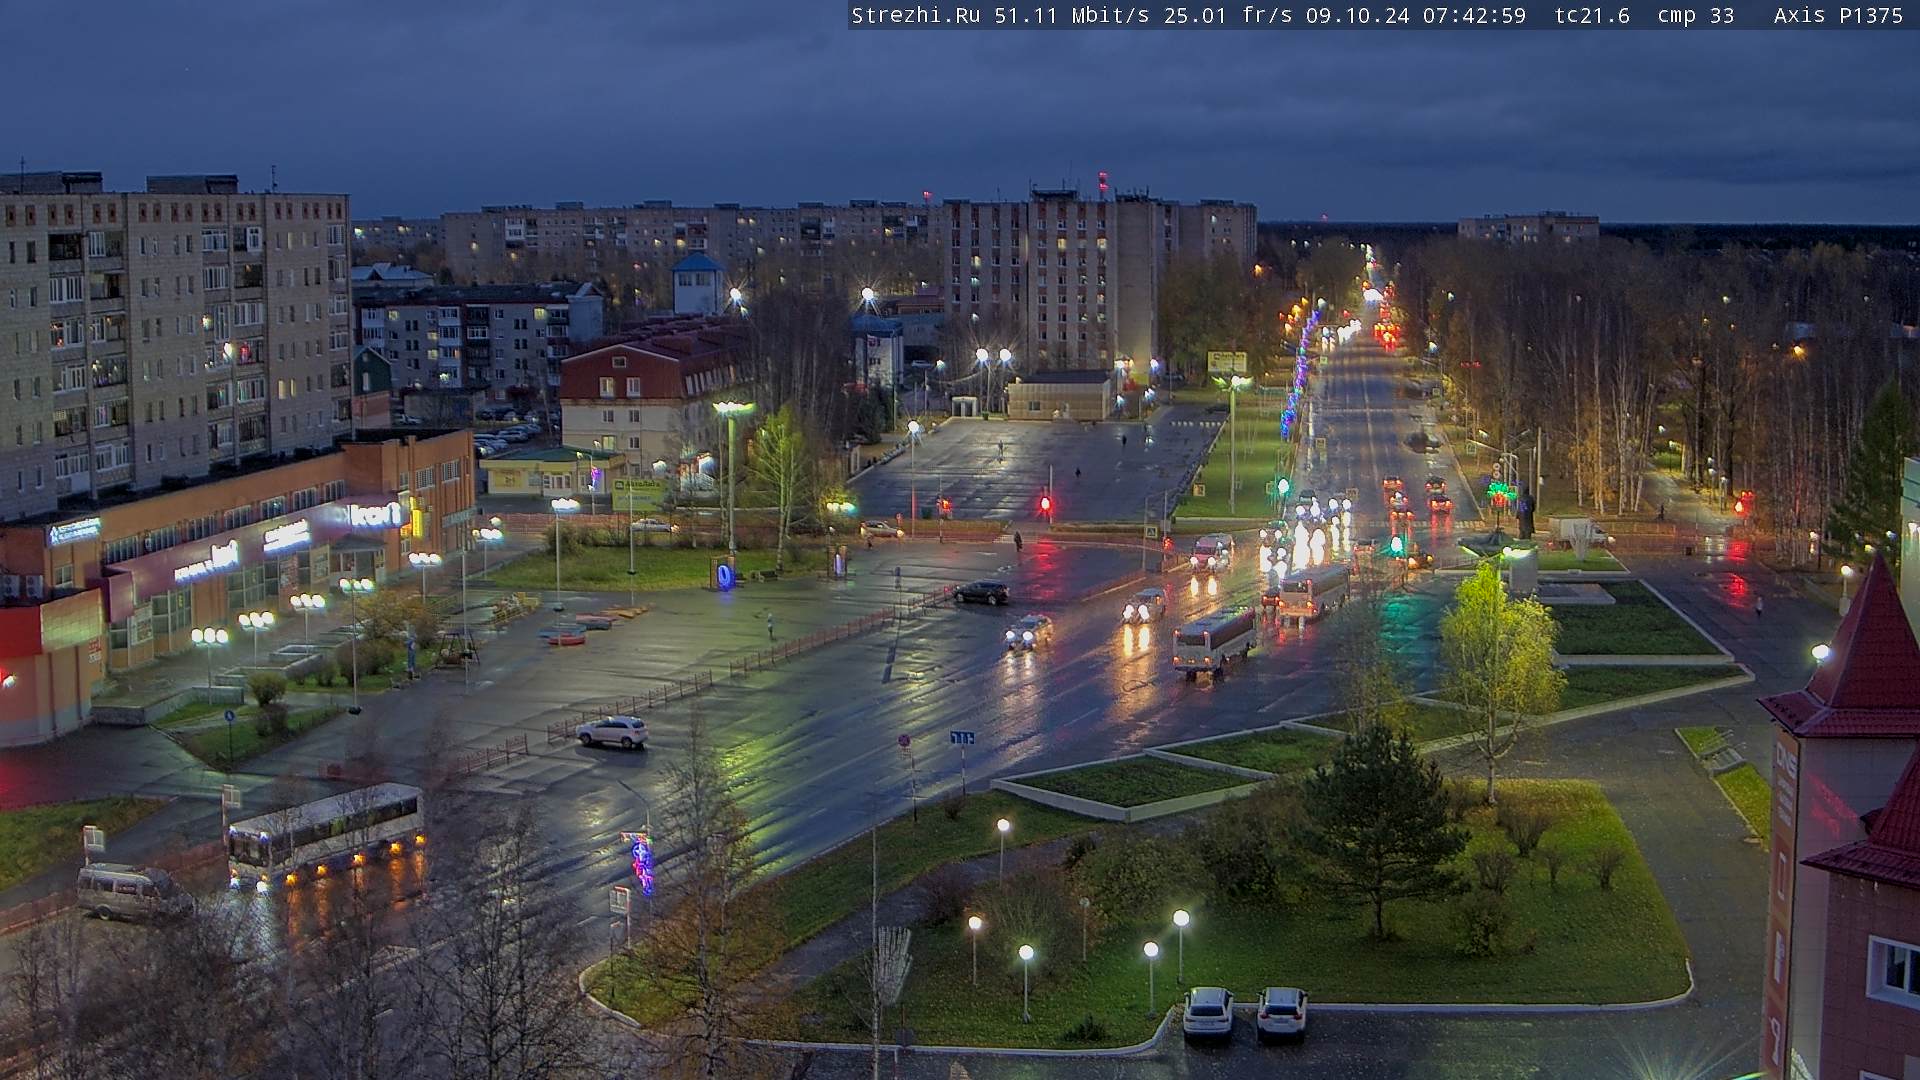
Task: Click the Strezhi.Ru overlay text
Action: tap(916, 15)
